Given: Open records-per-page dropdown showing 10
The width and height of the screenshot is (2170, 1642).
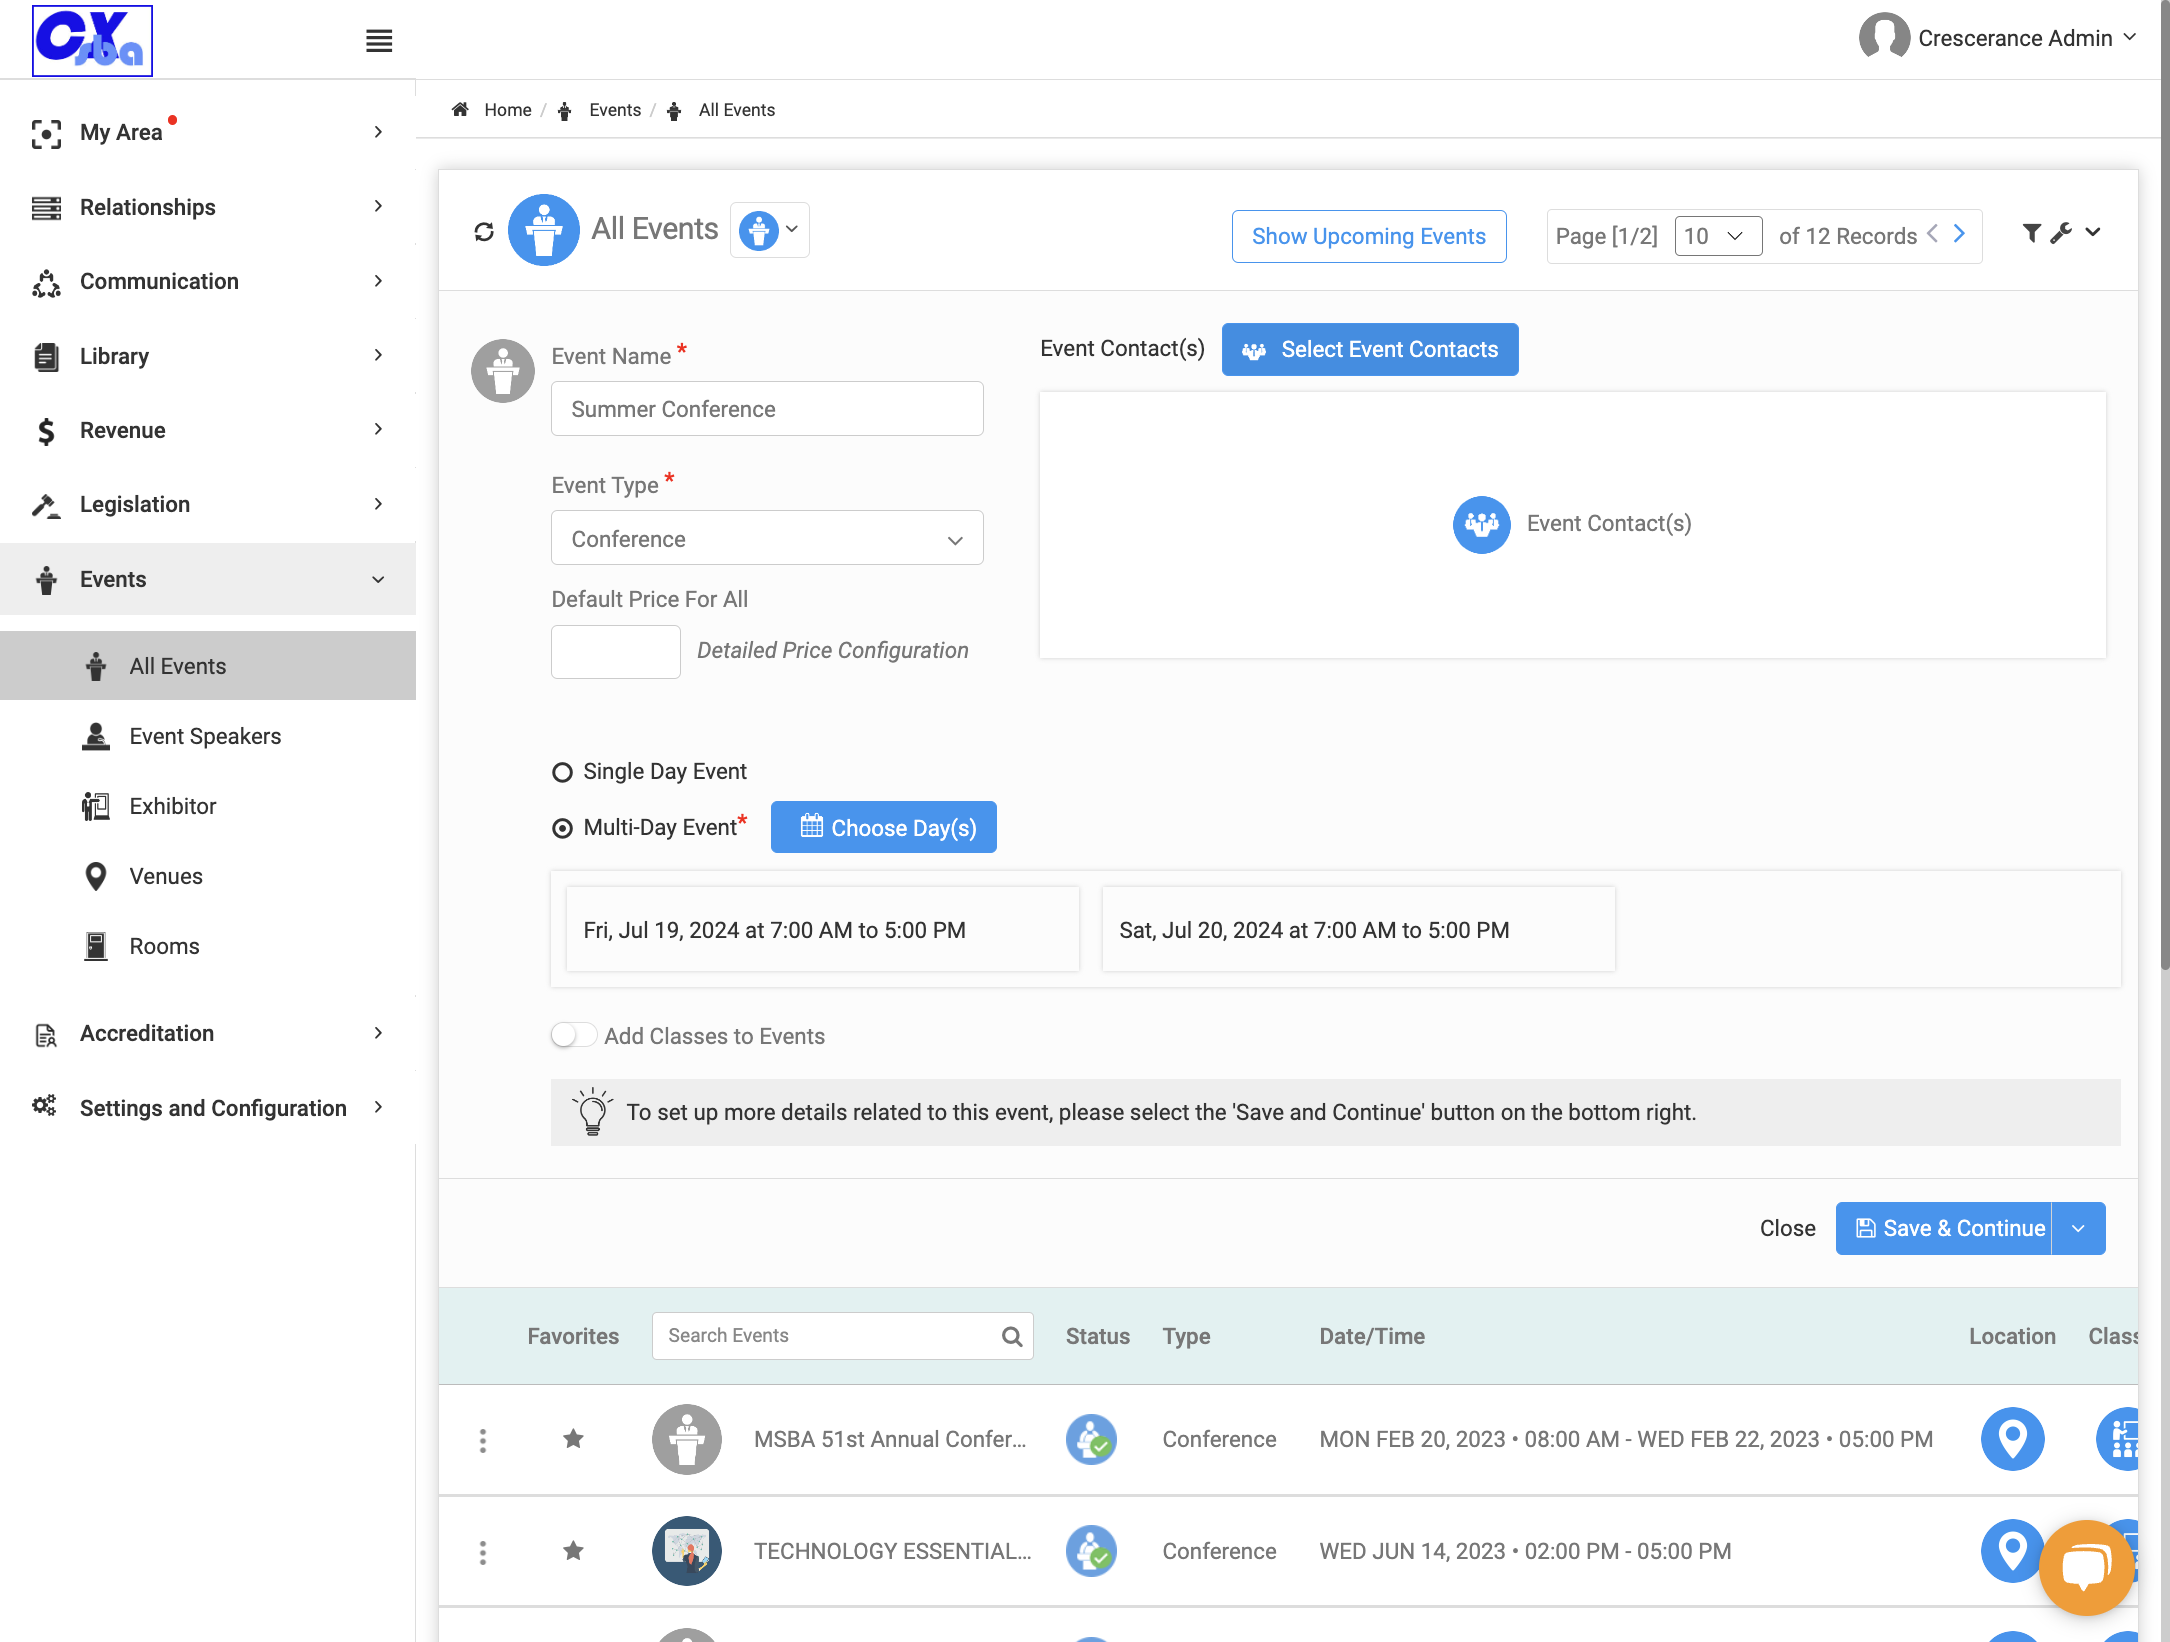Looking at the screenshot, I should pyautogui.click(x=1717, y=236).
